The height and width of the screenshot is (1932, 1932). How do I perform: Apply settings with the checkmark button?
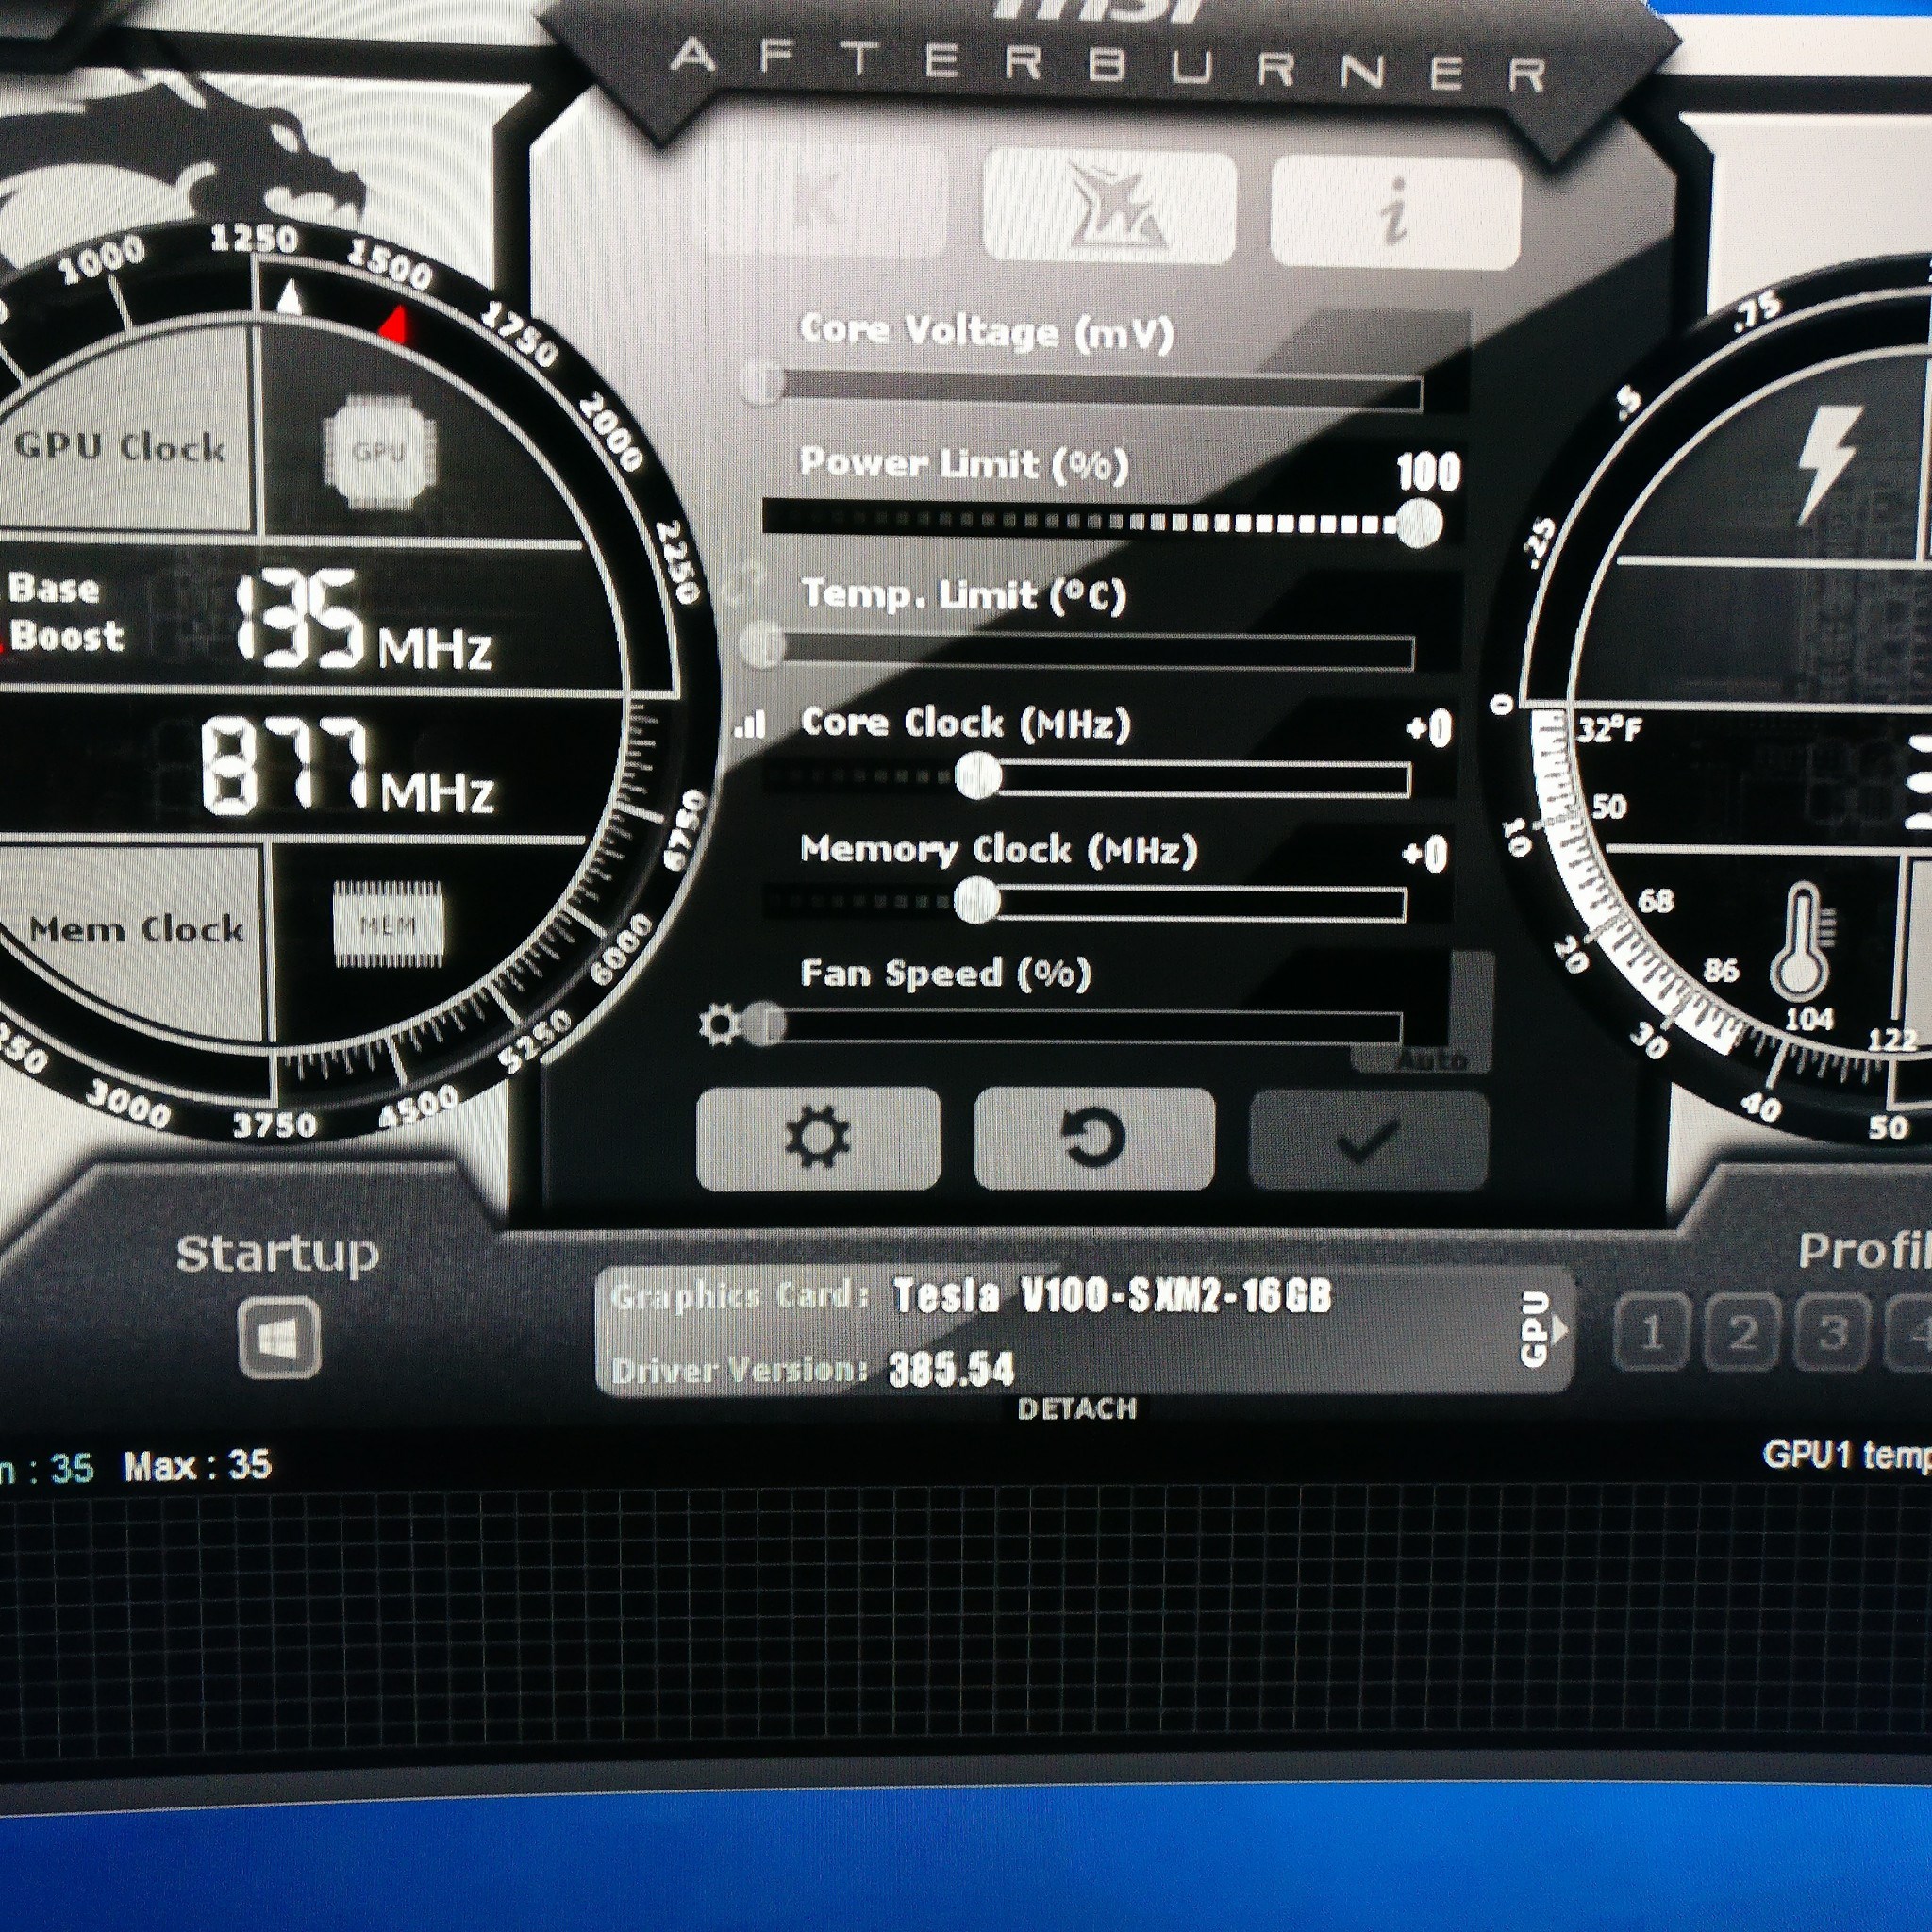pos(1368,1140)
